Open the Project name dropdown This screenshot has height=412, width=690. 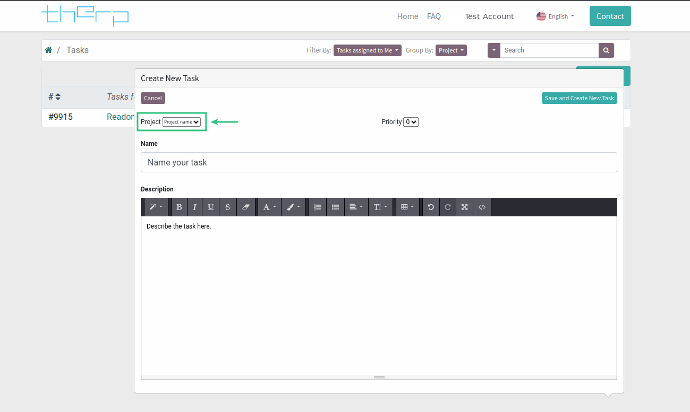tap(182, 122)
